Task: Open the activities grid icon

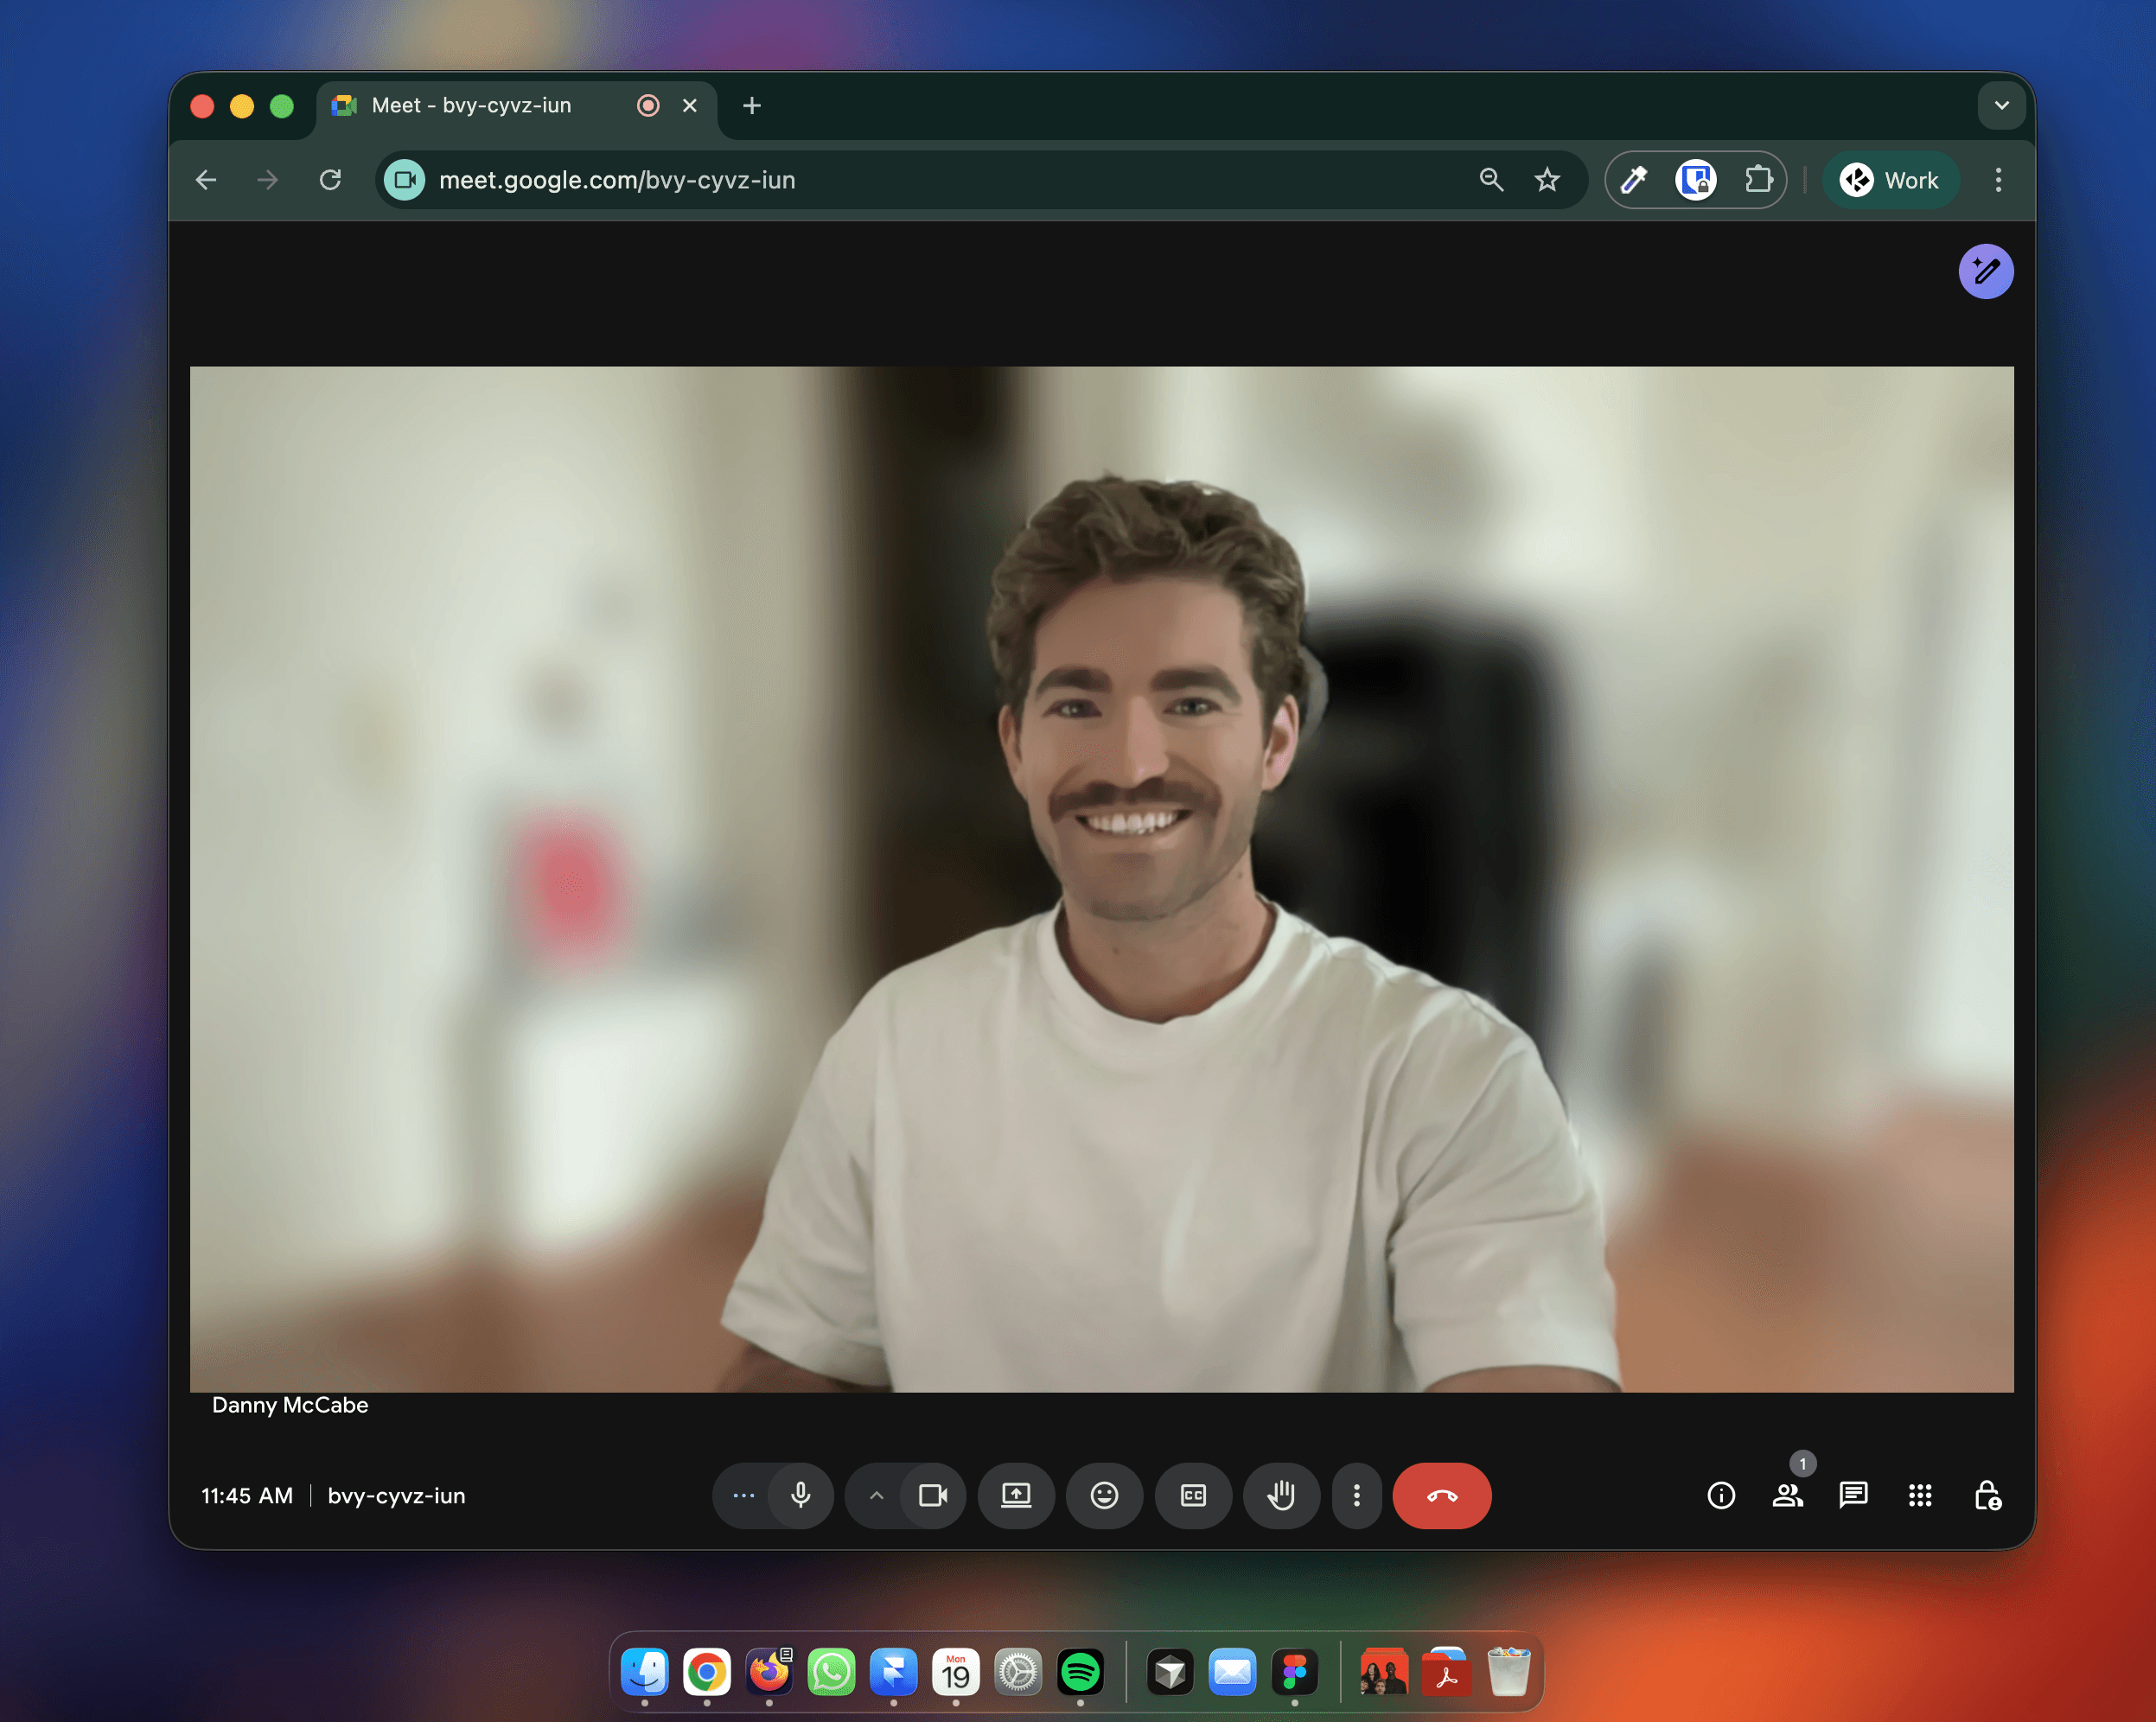Action: pos(1919,1495)
